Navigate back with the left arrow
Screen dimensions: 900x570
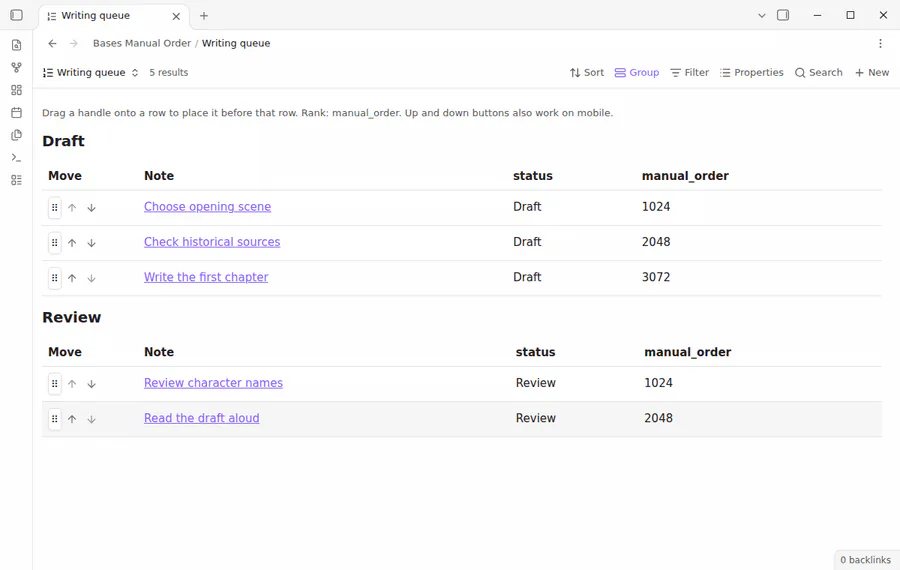coord(52,43)
